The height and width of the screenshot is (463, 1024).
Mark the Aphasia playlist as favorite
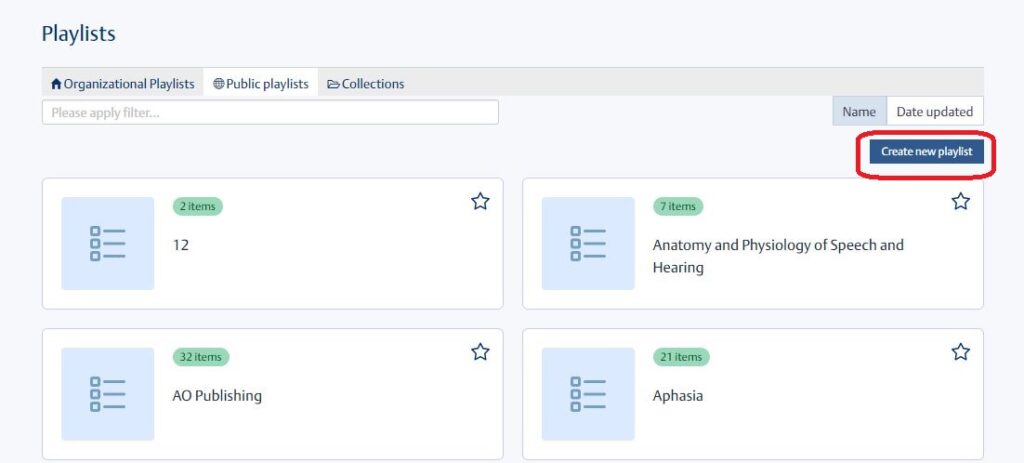point(960,352)
